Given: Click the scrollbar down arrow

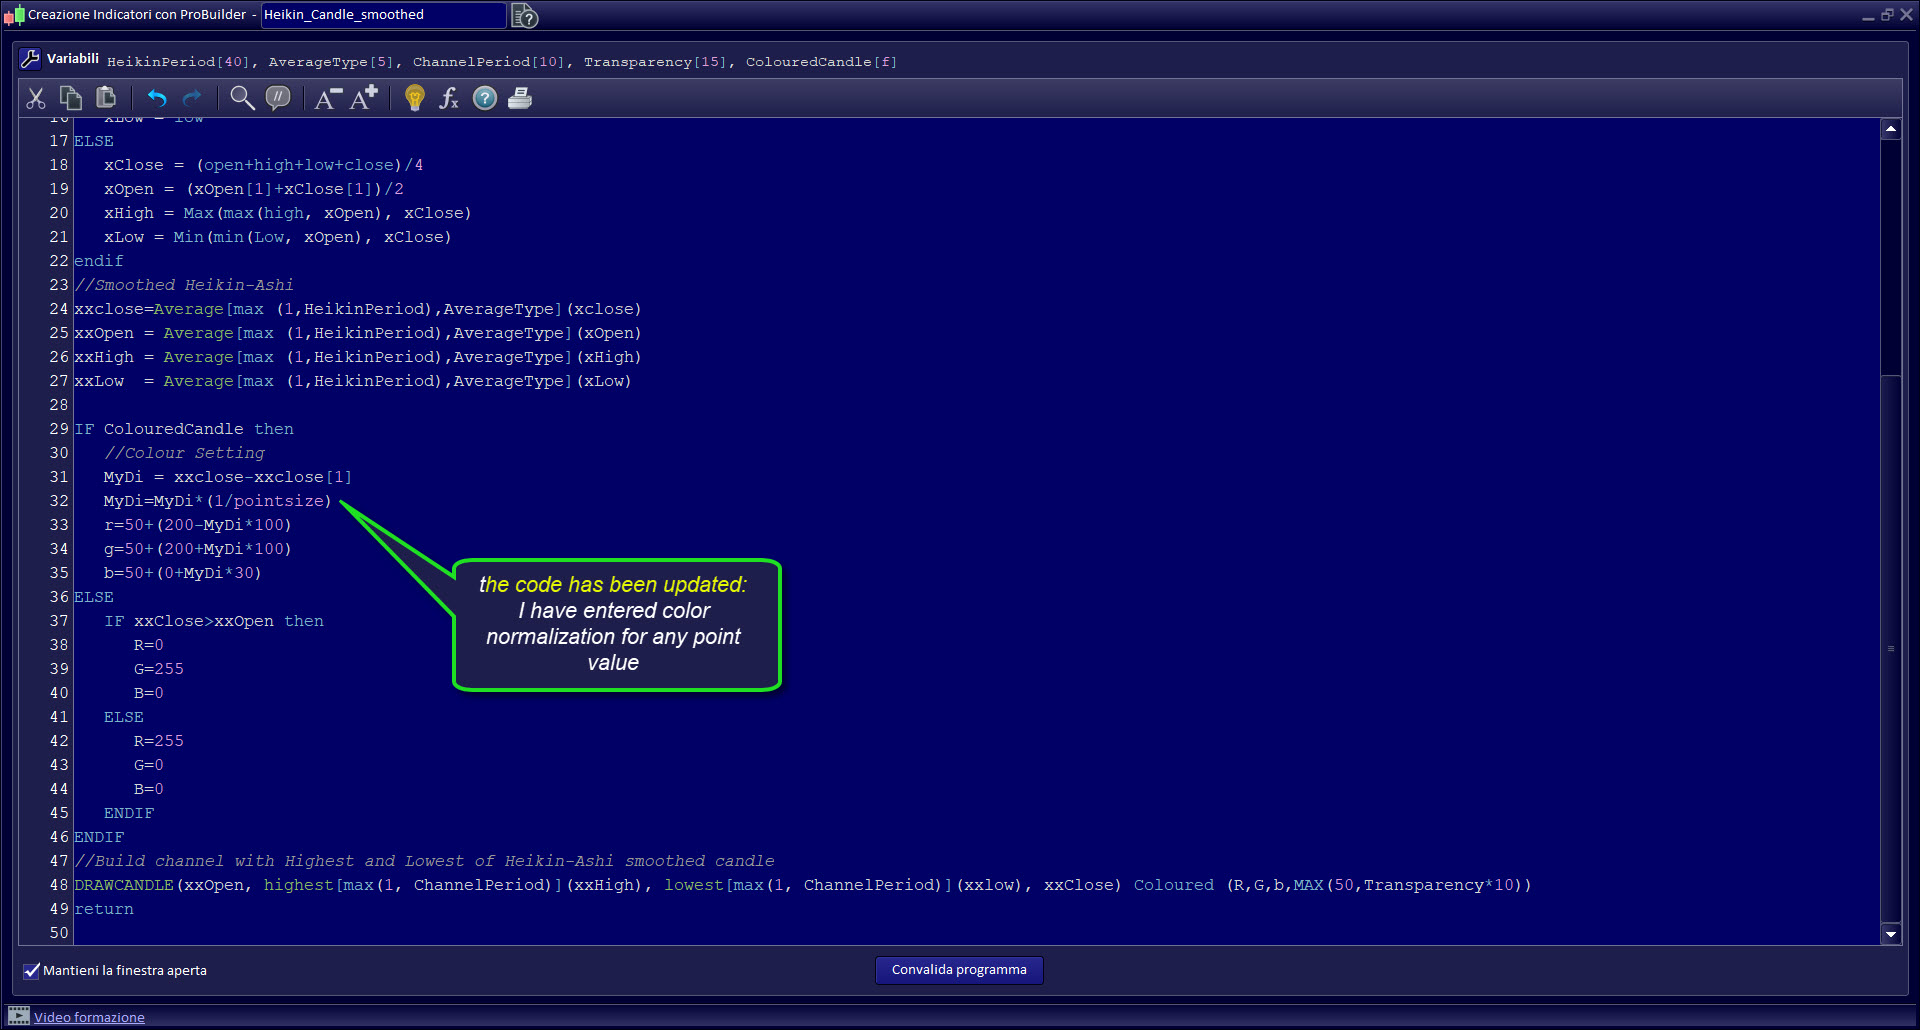Looking at the screenshot, I should click(1890, 934).
